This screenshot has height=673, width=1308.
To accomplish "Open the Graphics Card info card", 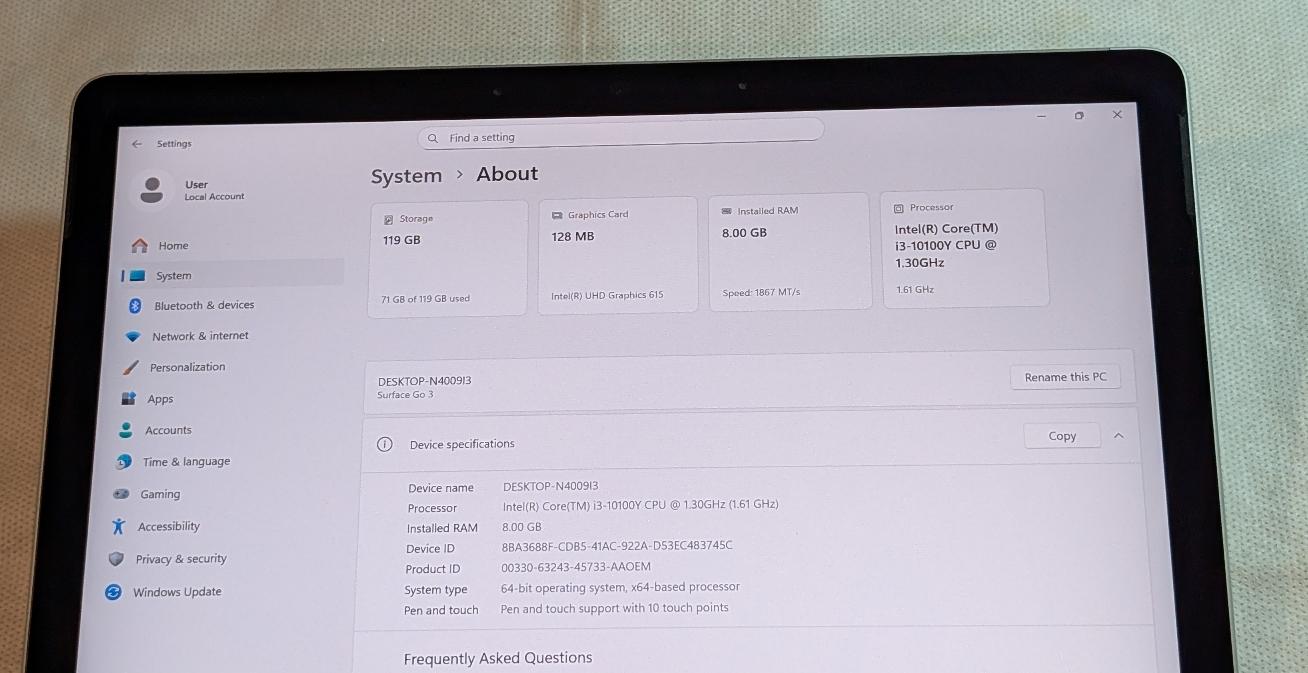I will (x=617, y=255).
